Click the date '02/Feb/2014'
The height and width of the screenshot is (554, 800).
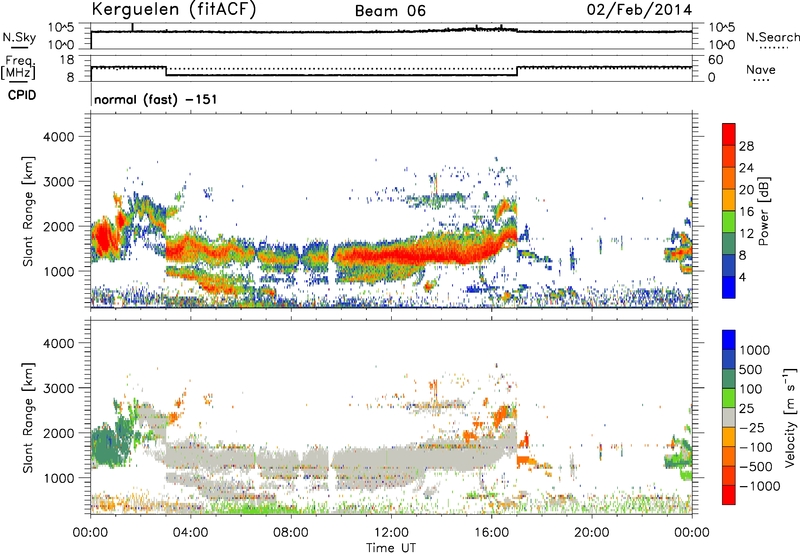click(639, 10)
